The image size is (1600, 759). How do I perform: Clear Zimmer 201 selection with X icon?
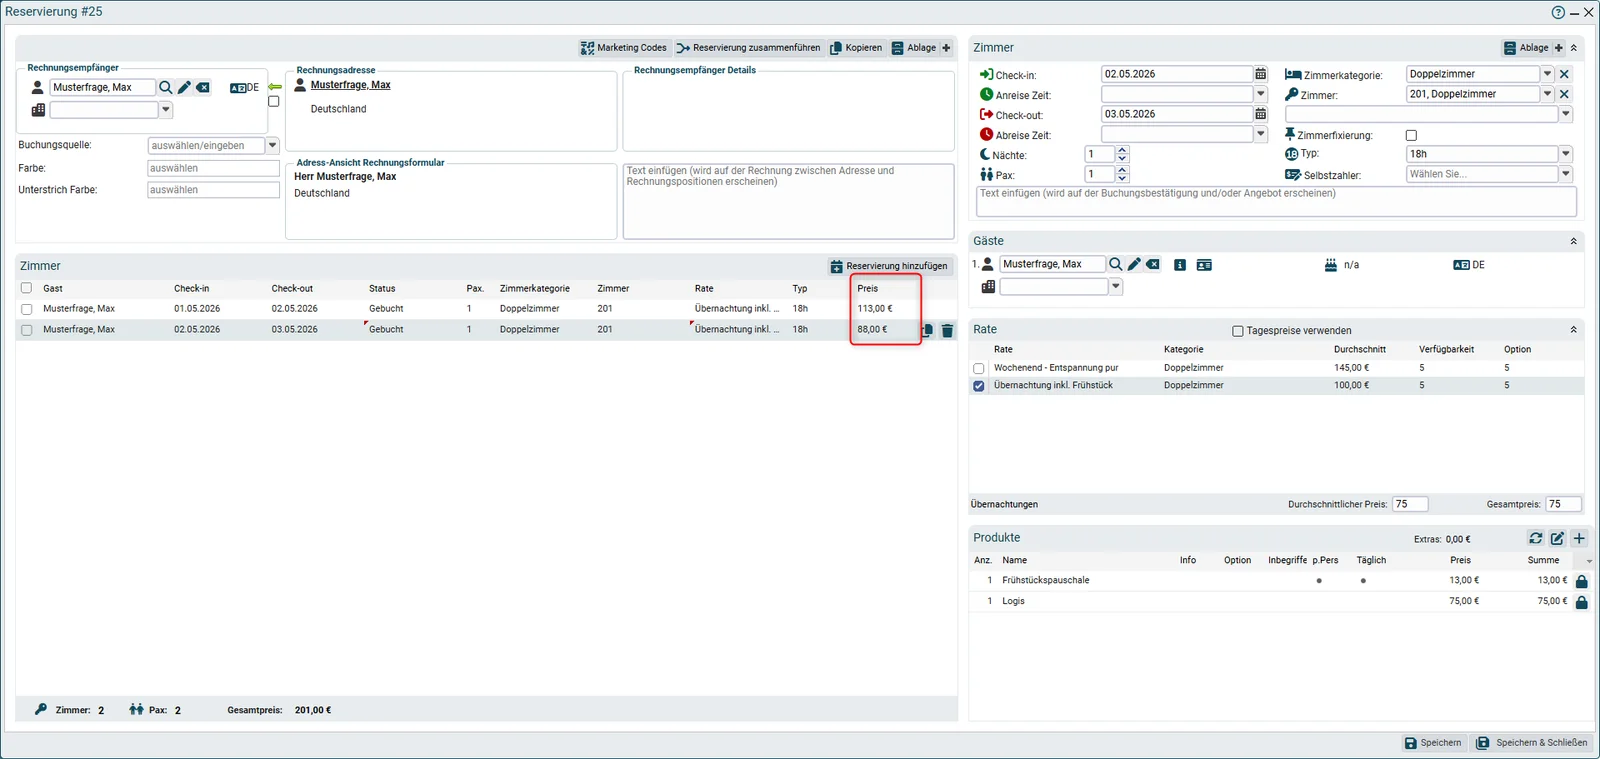[x=1565, y=94]
